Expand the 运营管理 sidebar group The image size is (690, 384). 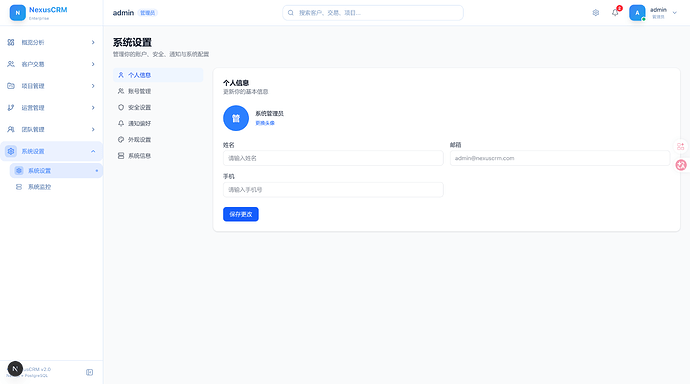tap(51, 108)
